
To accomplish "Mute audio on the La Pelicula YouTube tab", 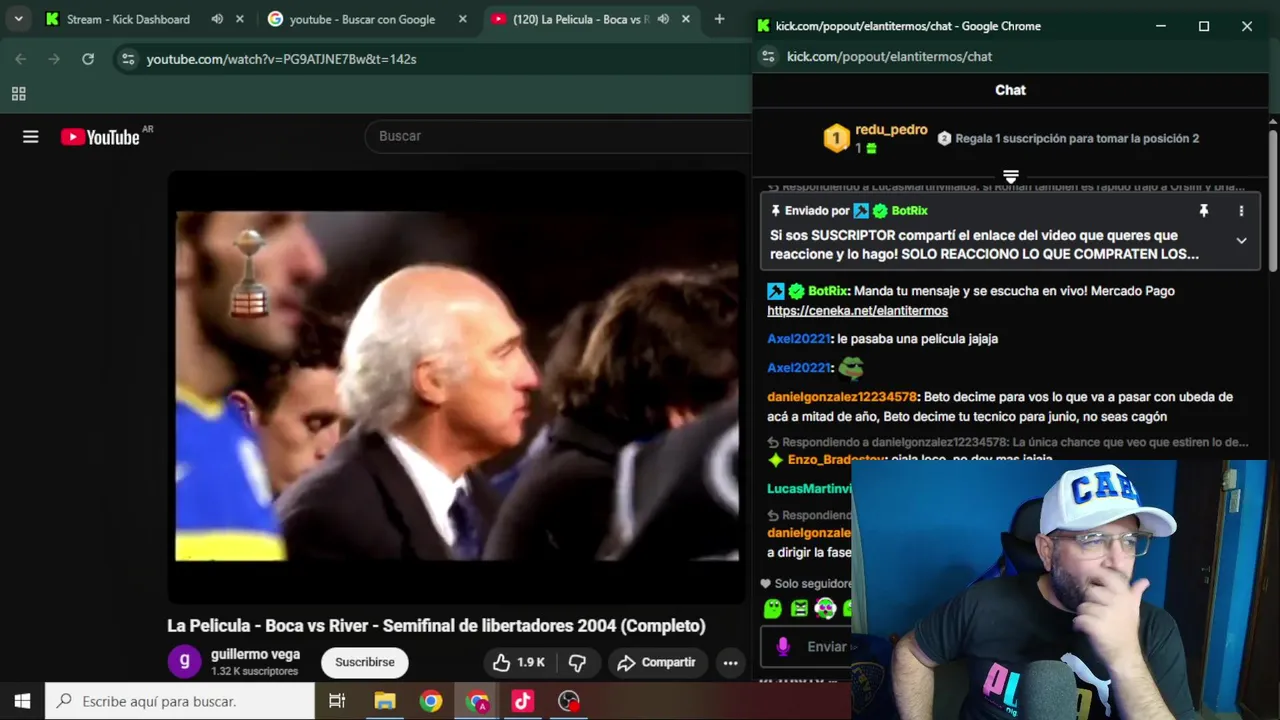I will coord(663,19).
